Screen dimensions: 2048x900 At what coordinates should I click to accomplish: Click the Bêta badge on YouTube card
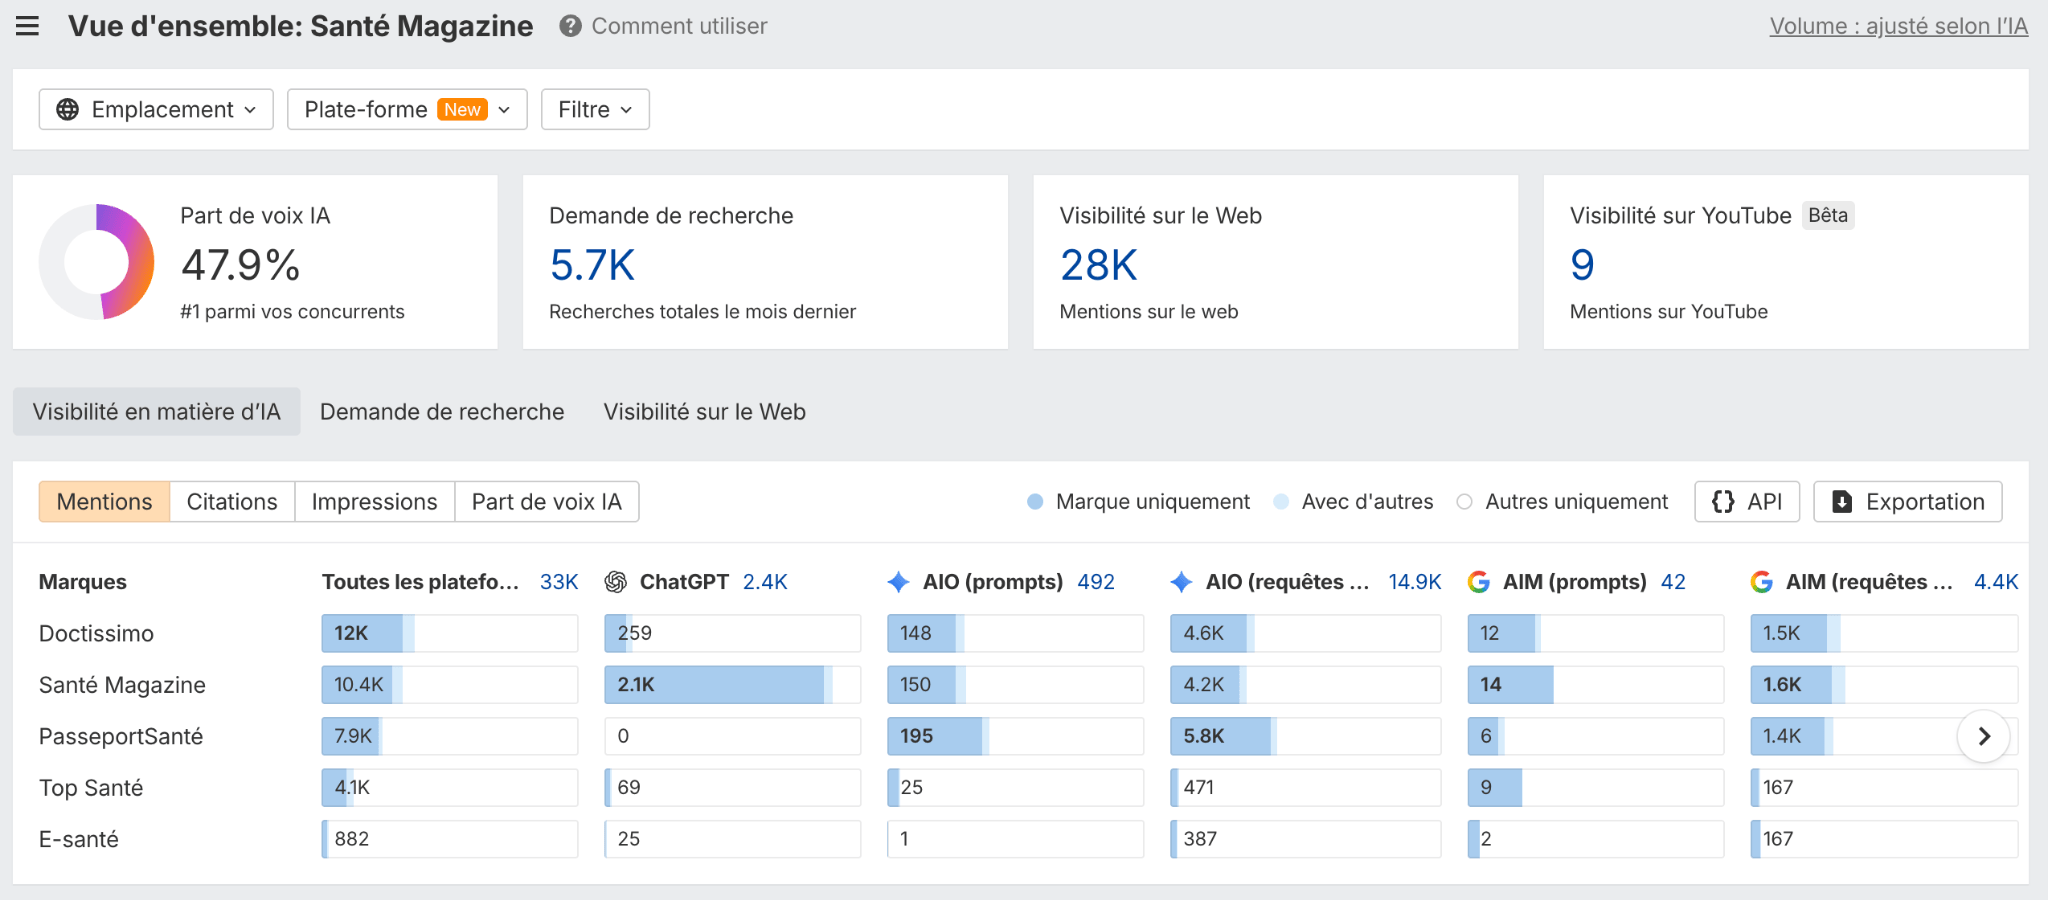point(1828,215)
